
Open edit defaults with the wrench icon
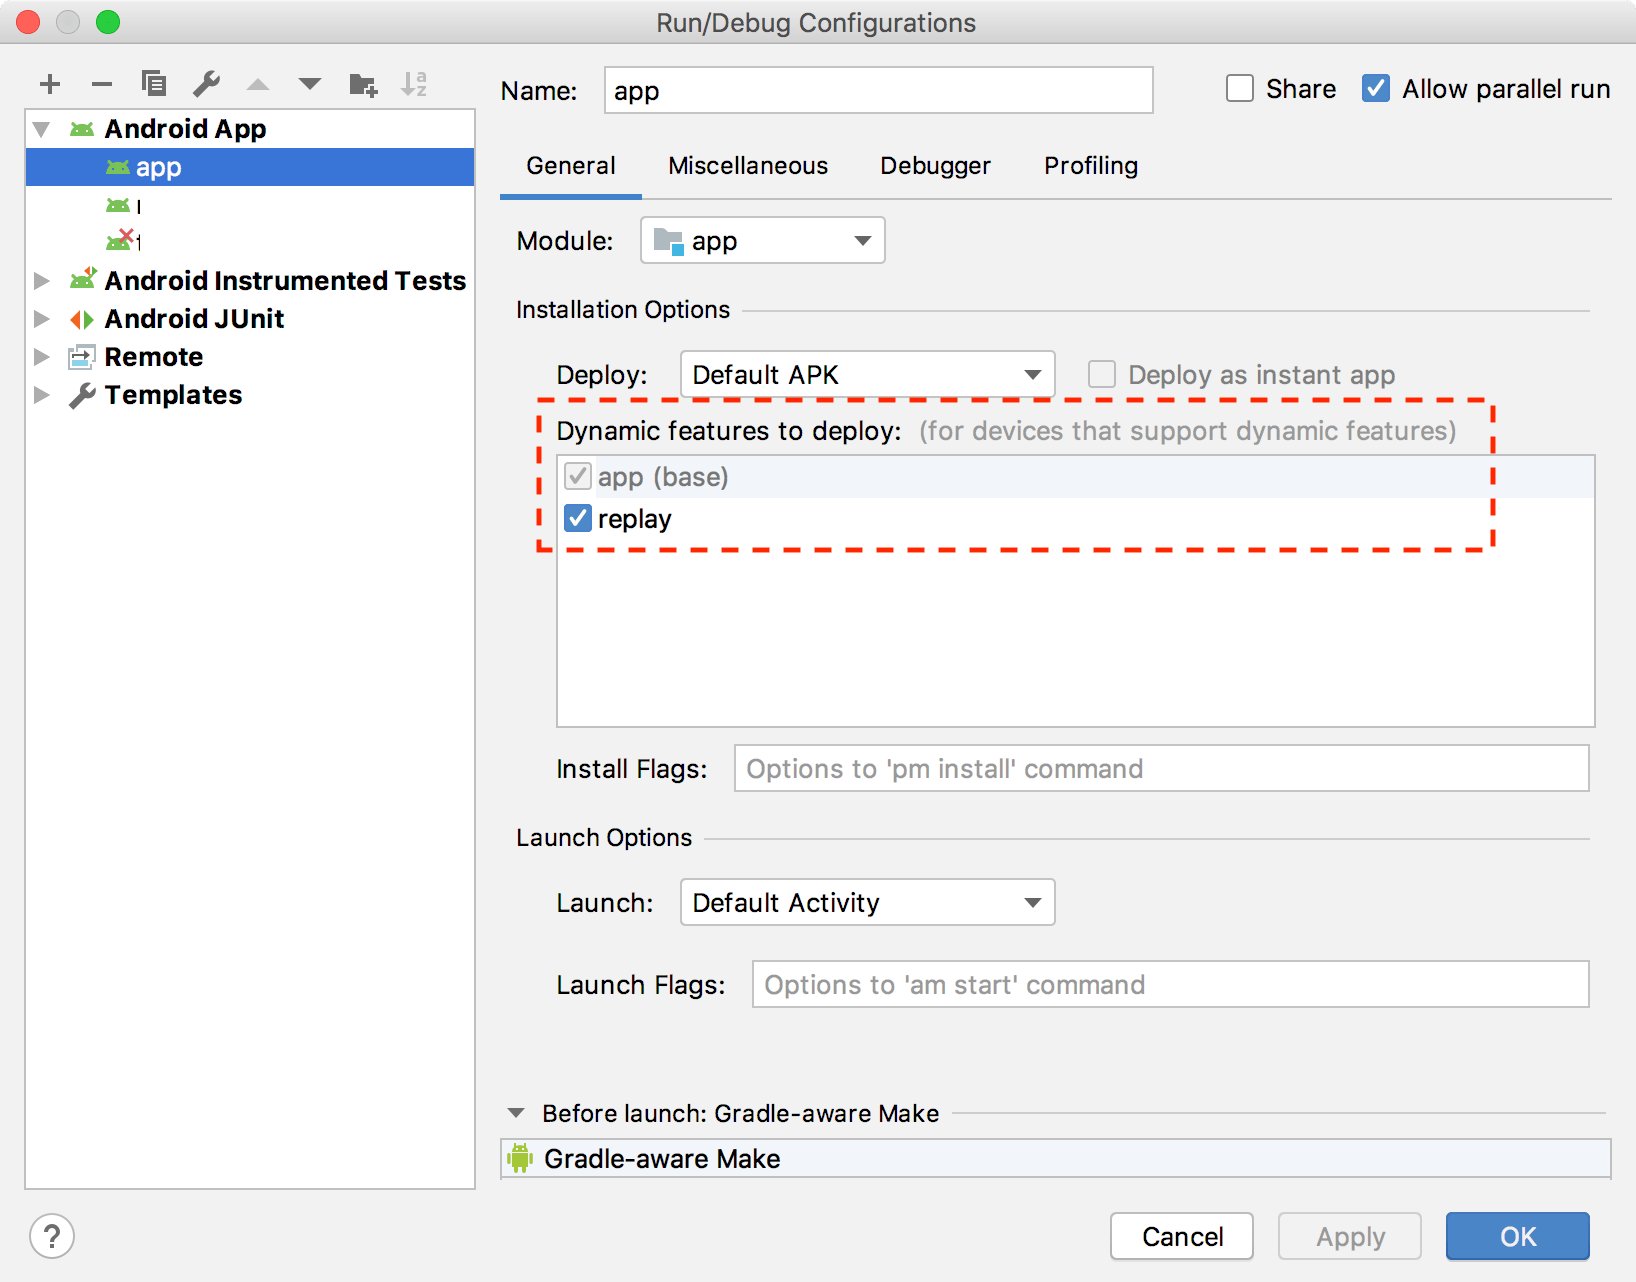click(x=206, y=84)
